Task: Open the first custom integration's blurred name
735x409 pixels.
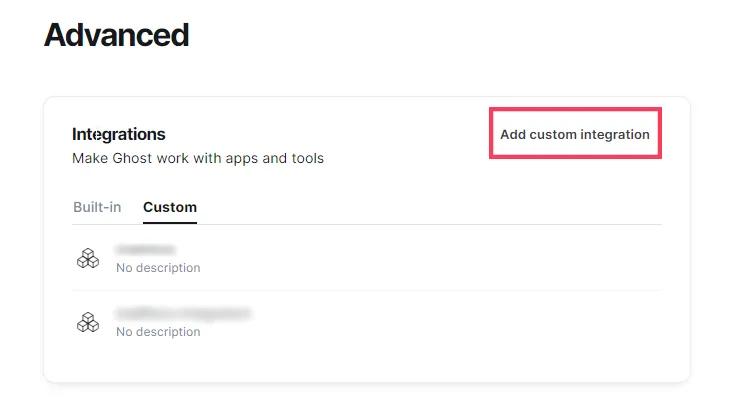Action: (145, 249)
